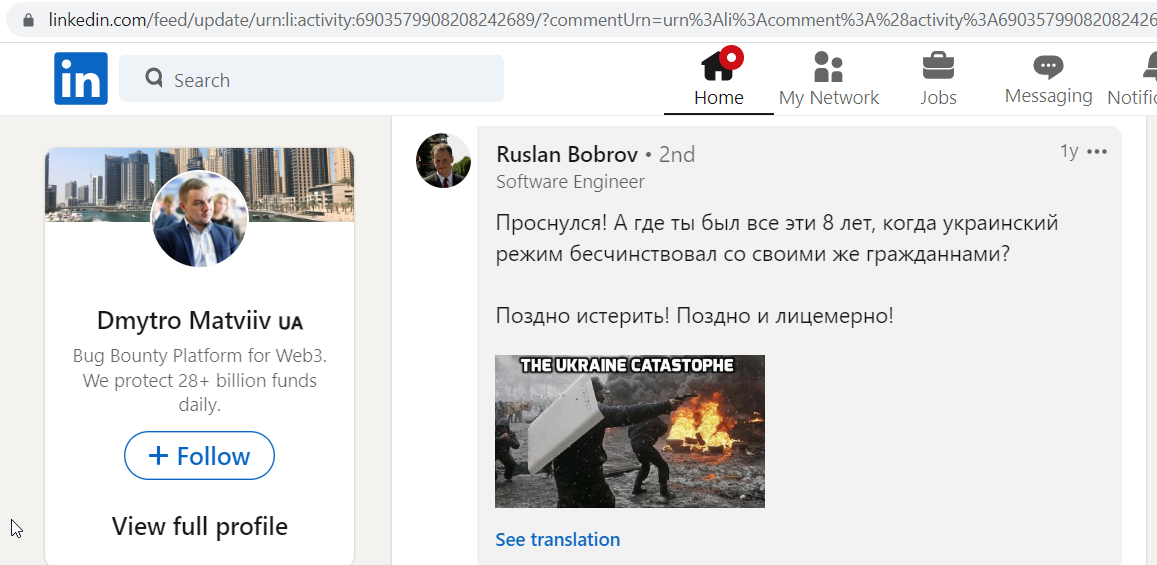Open The Ukraine Catastrophe image

tap(629, 431)
